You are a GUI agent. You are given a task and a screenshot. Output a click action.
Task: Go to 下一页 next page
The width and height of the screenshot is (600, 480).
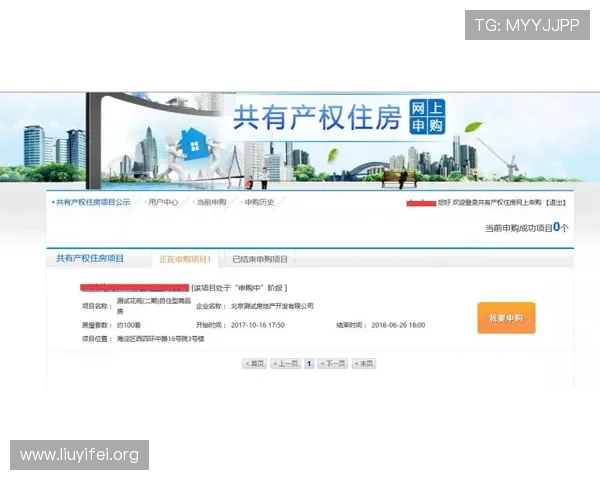click(x=333, y=363)
